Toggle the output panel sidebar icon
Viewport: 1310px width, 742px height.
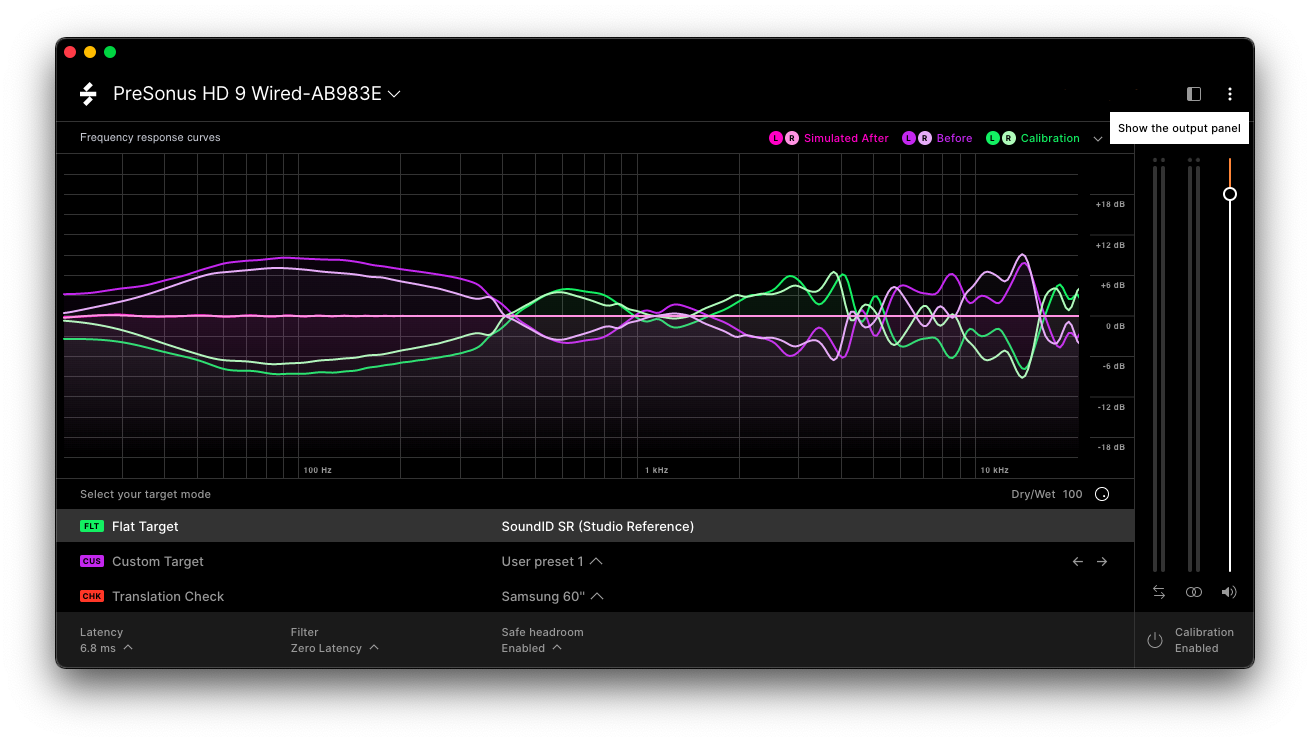(x=1194, y=94)
